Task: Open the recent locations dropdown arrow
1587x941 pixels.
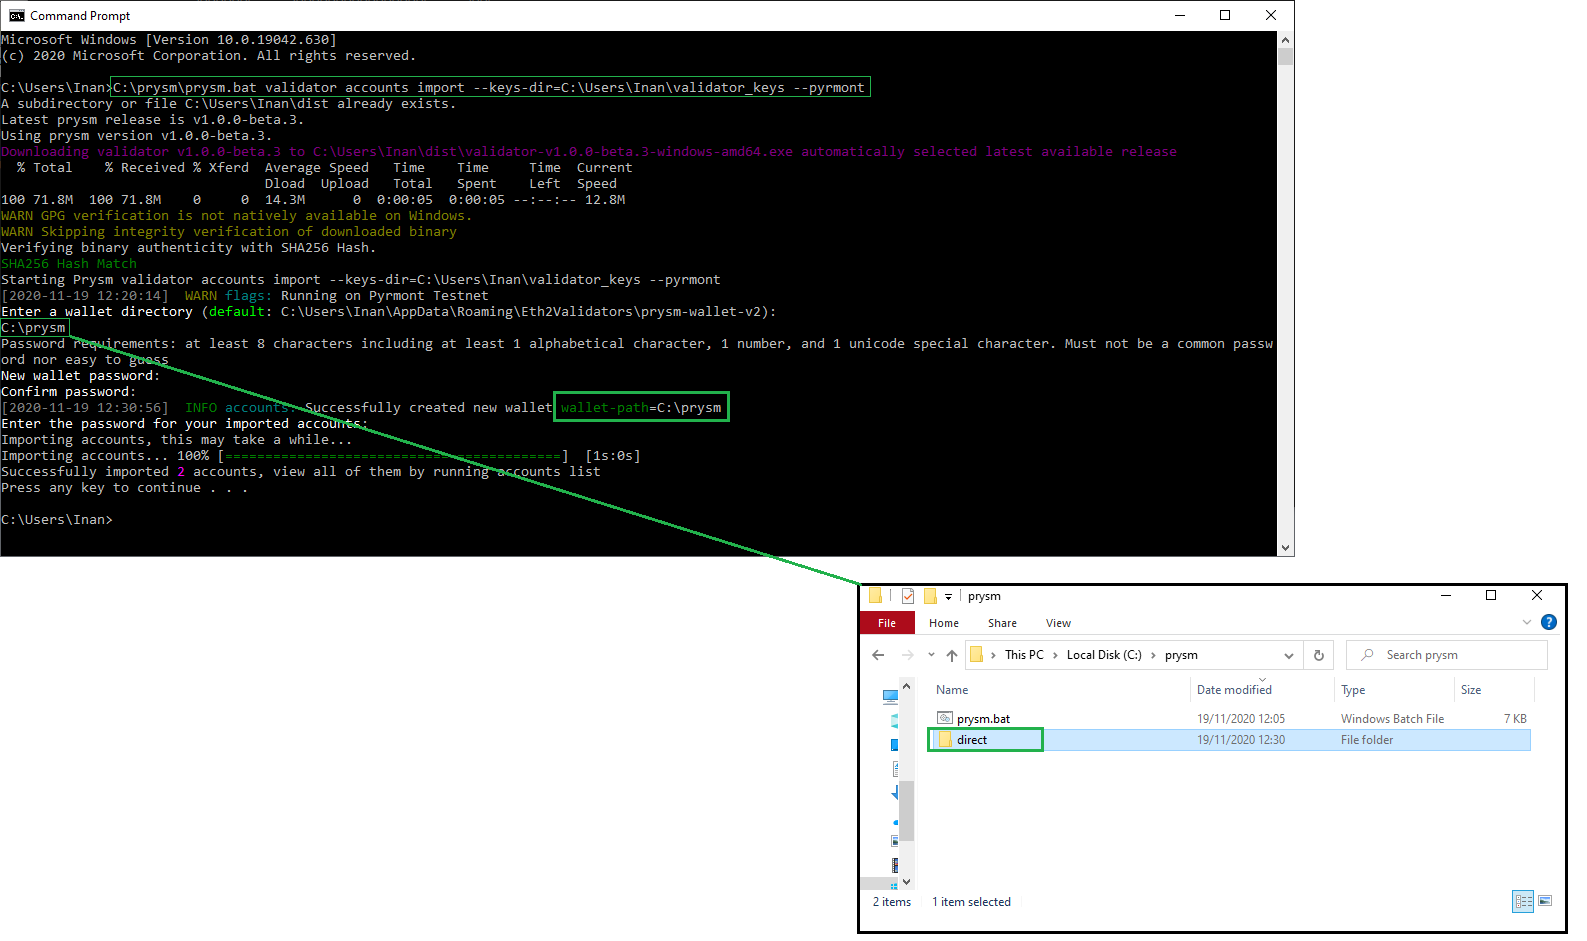Action: point(931,655)
